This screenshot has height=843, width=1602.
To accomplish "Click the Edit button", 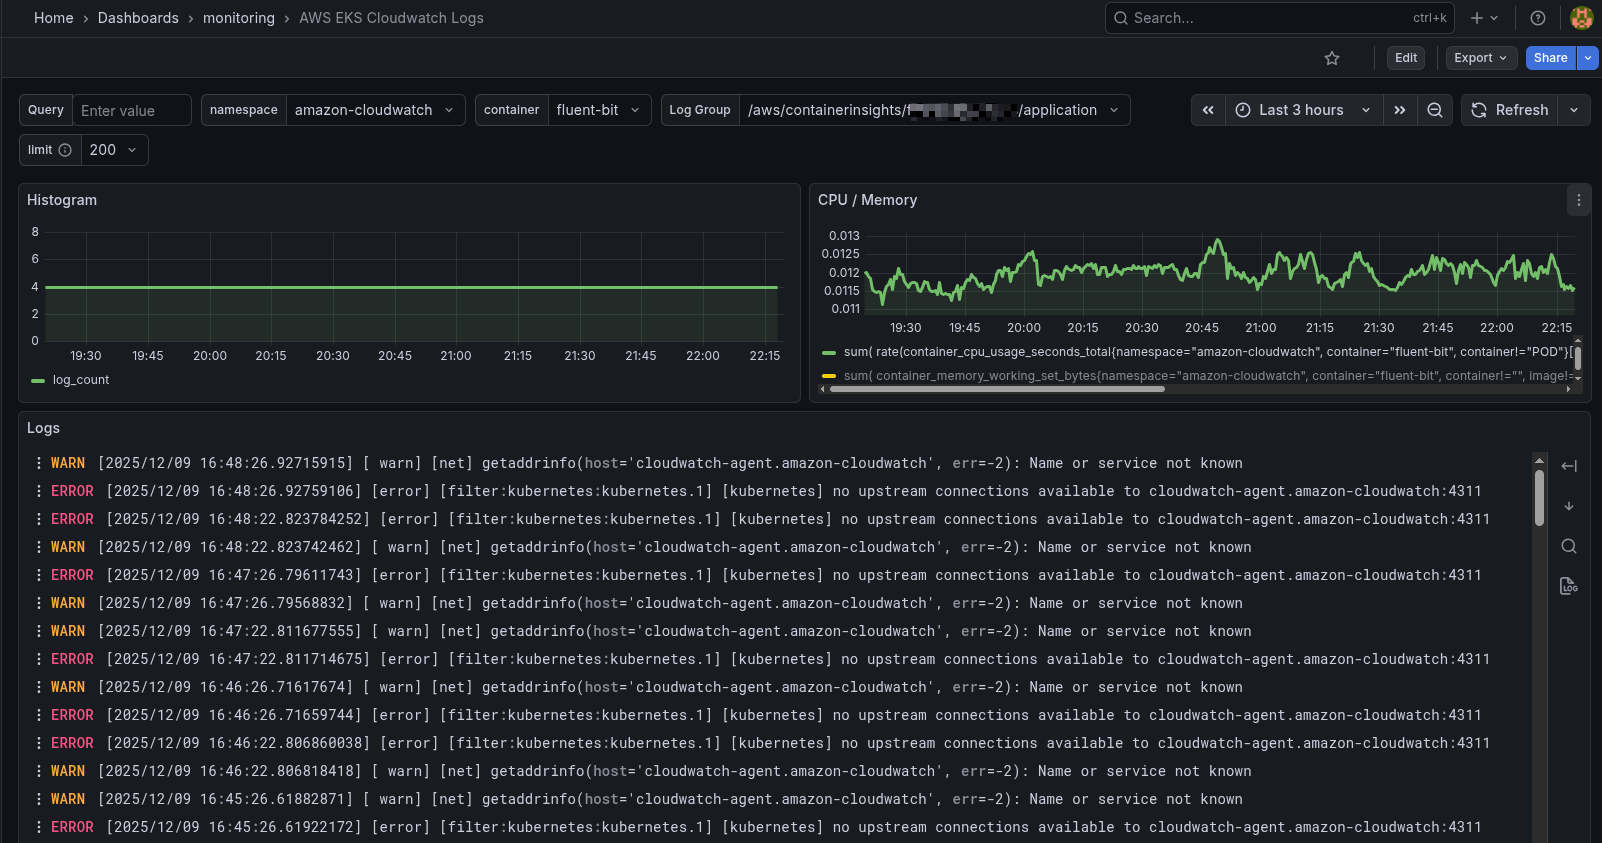I will (1405, 58).
